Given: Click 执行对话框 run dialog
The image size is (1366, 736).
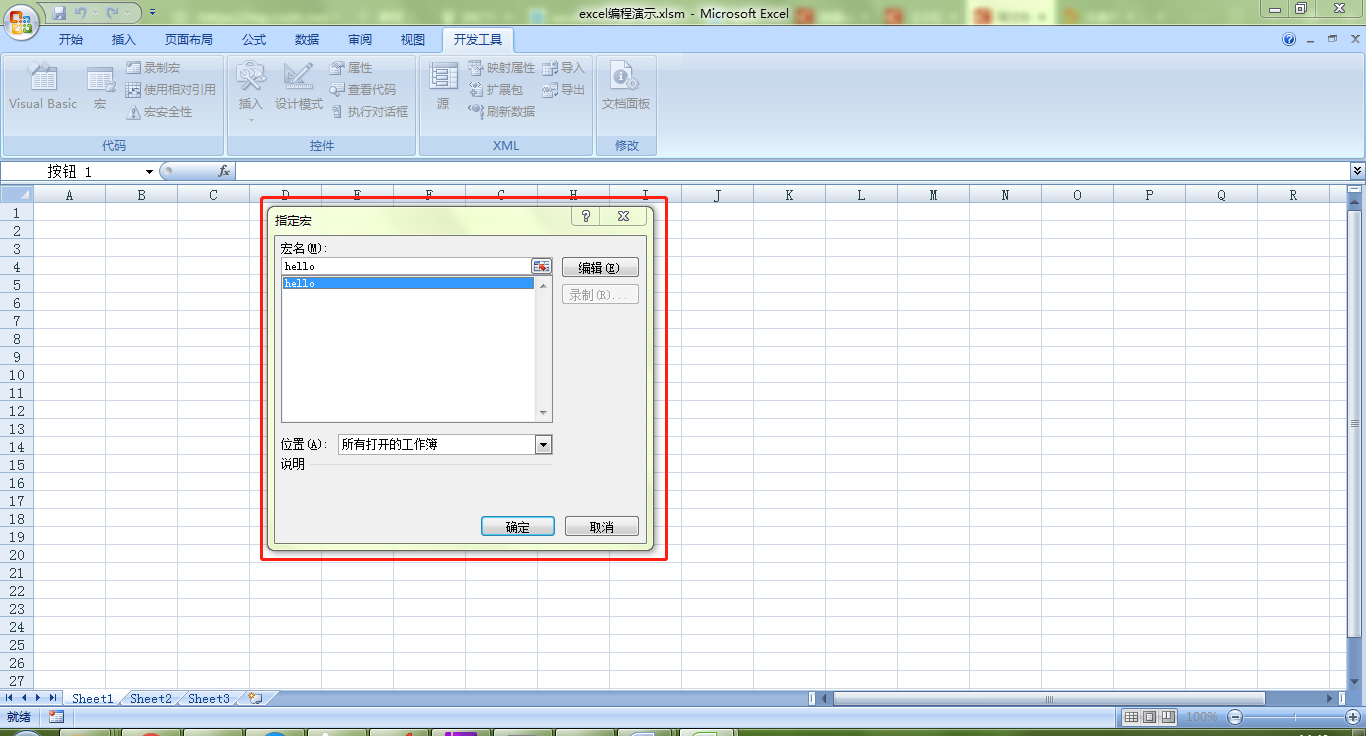Looking at the screenshot, I should [370, 111].
